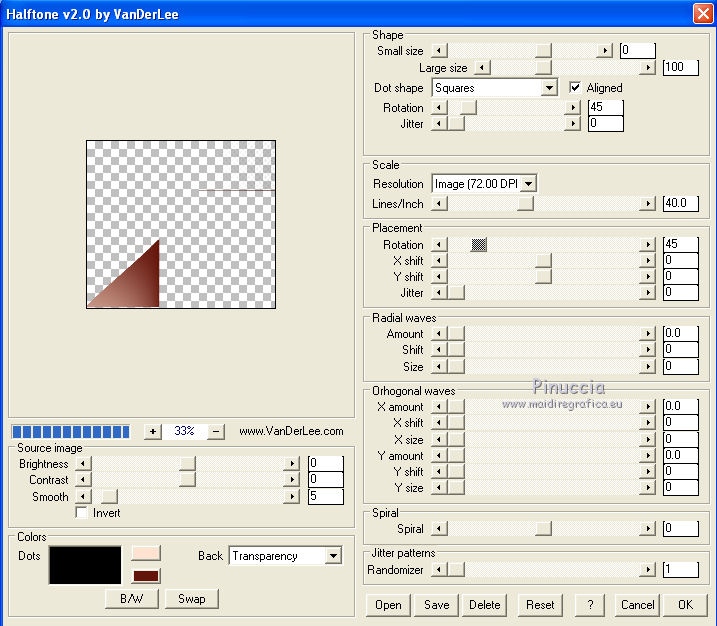717x626 pixels.
Task: Click left arrow of Lines/Inch slider
Action: (439, 203)
